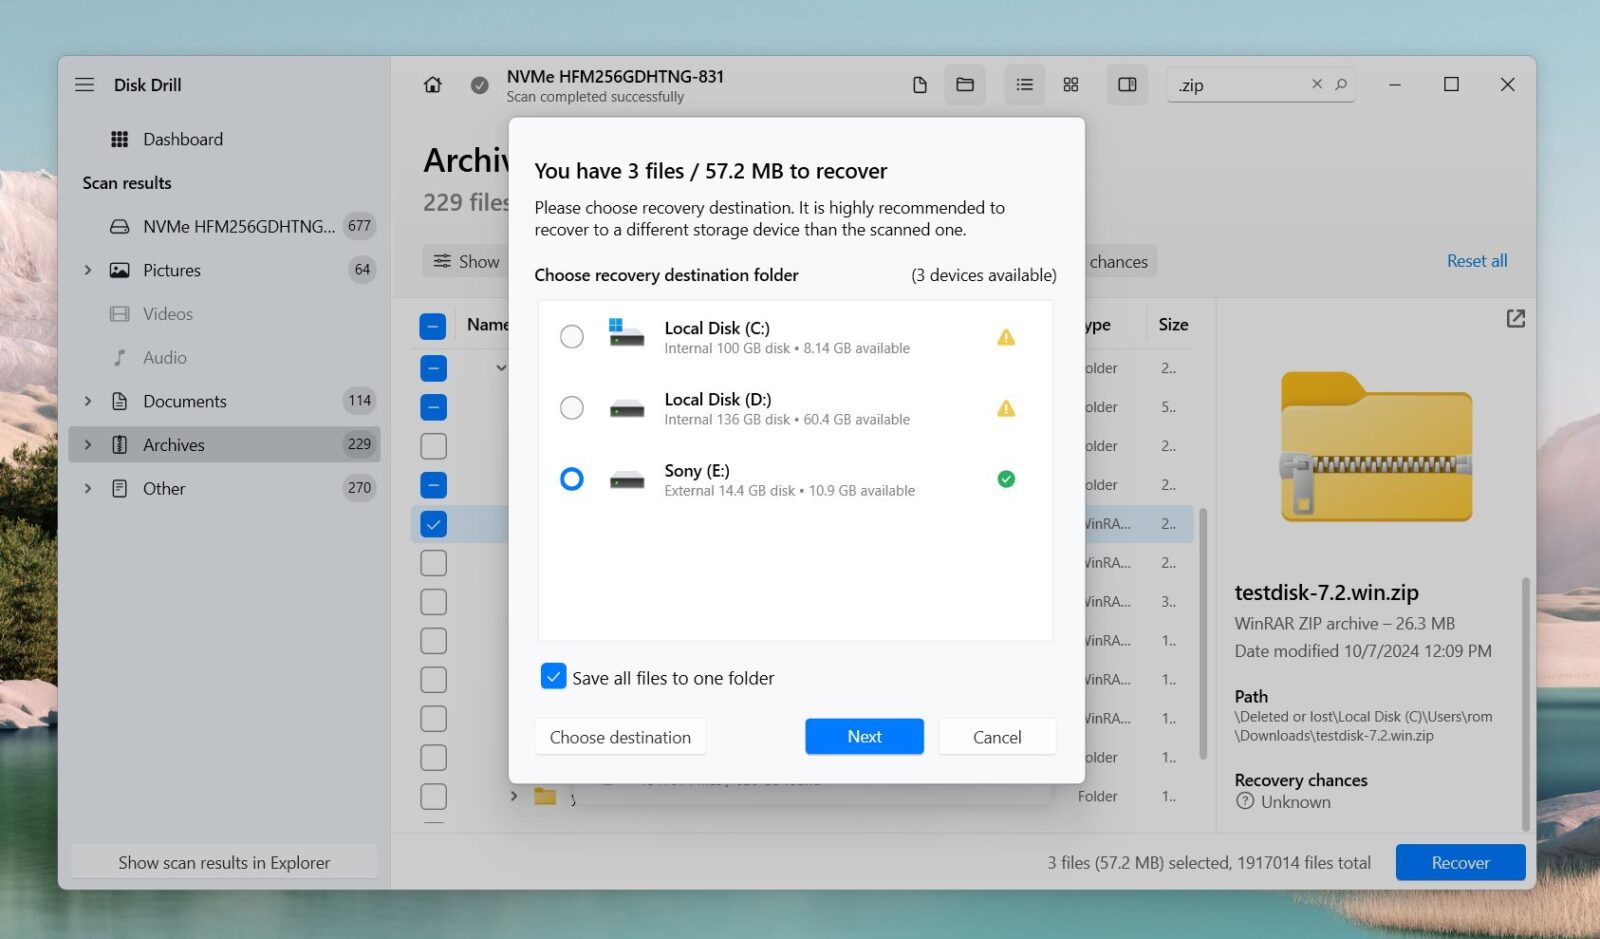
Task: Toggle the preview side panel
Action: pyautogui.click(x=1126, y=85)
